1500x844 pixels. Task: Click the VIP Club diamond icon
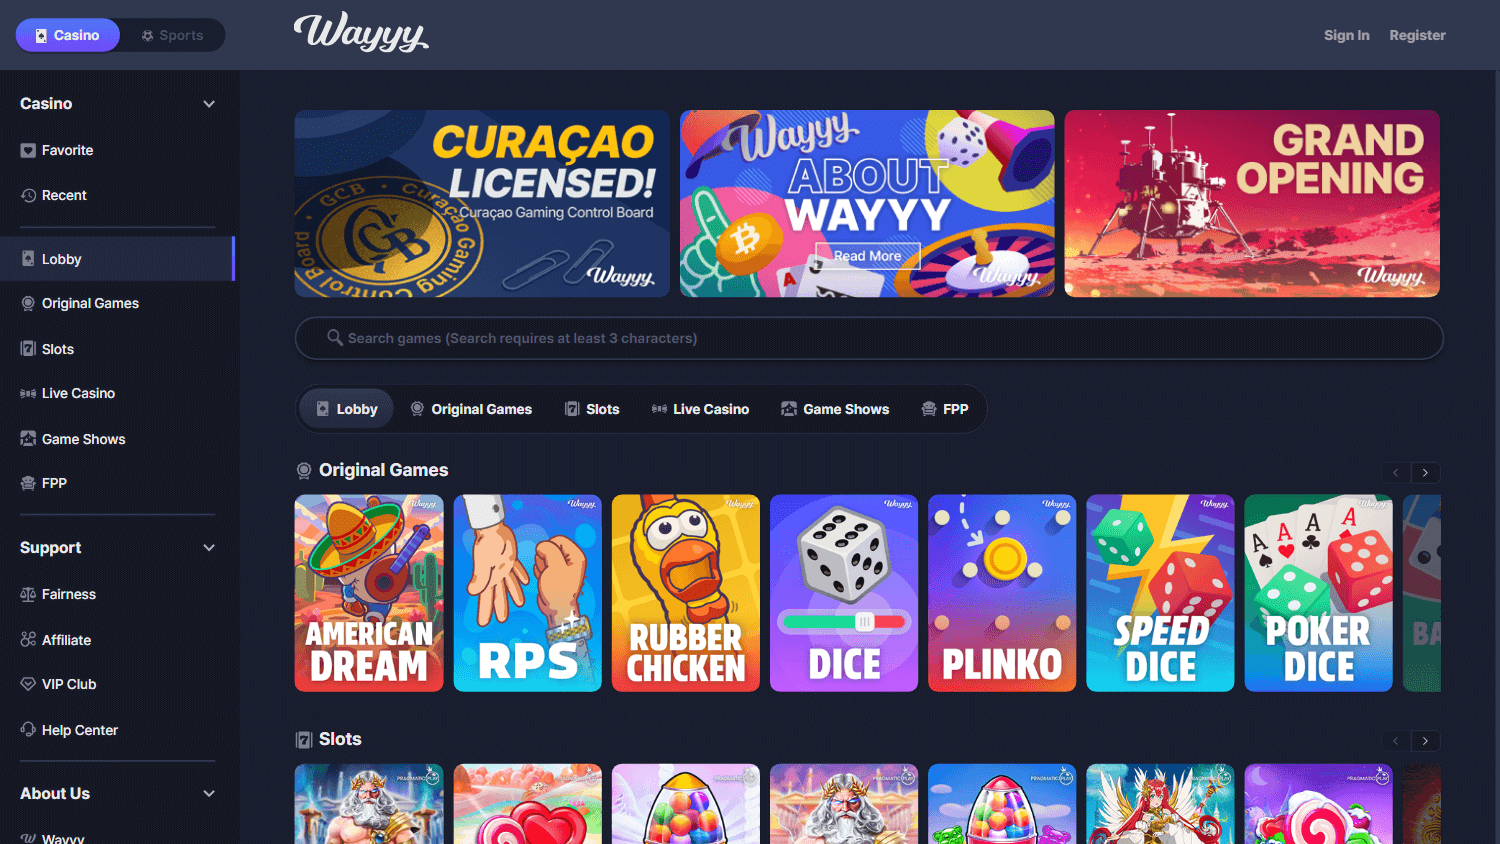point(28,685)
